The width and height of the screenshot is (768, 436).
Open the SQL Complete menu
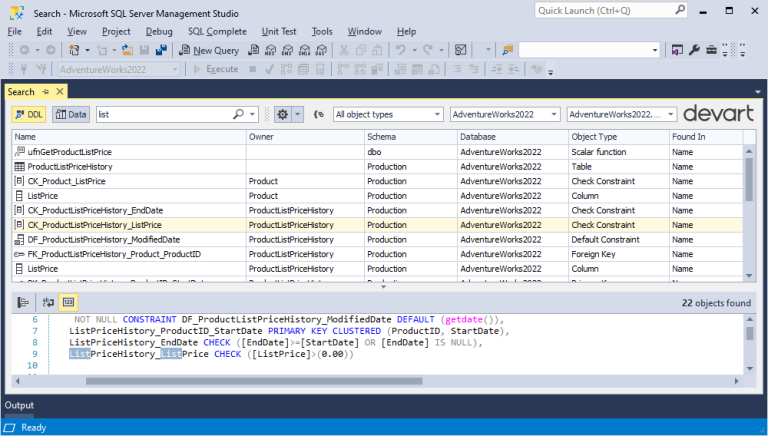217,31
